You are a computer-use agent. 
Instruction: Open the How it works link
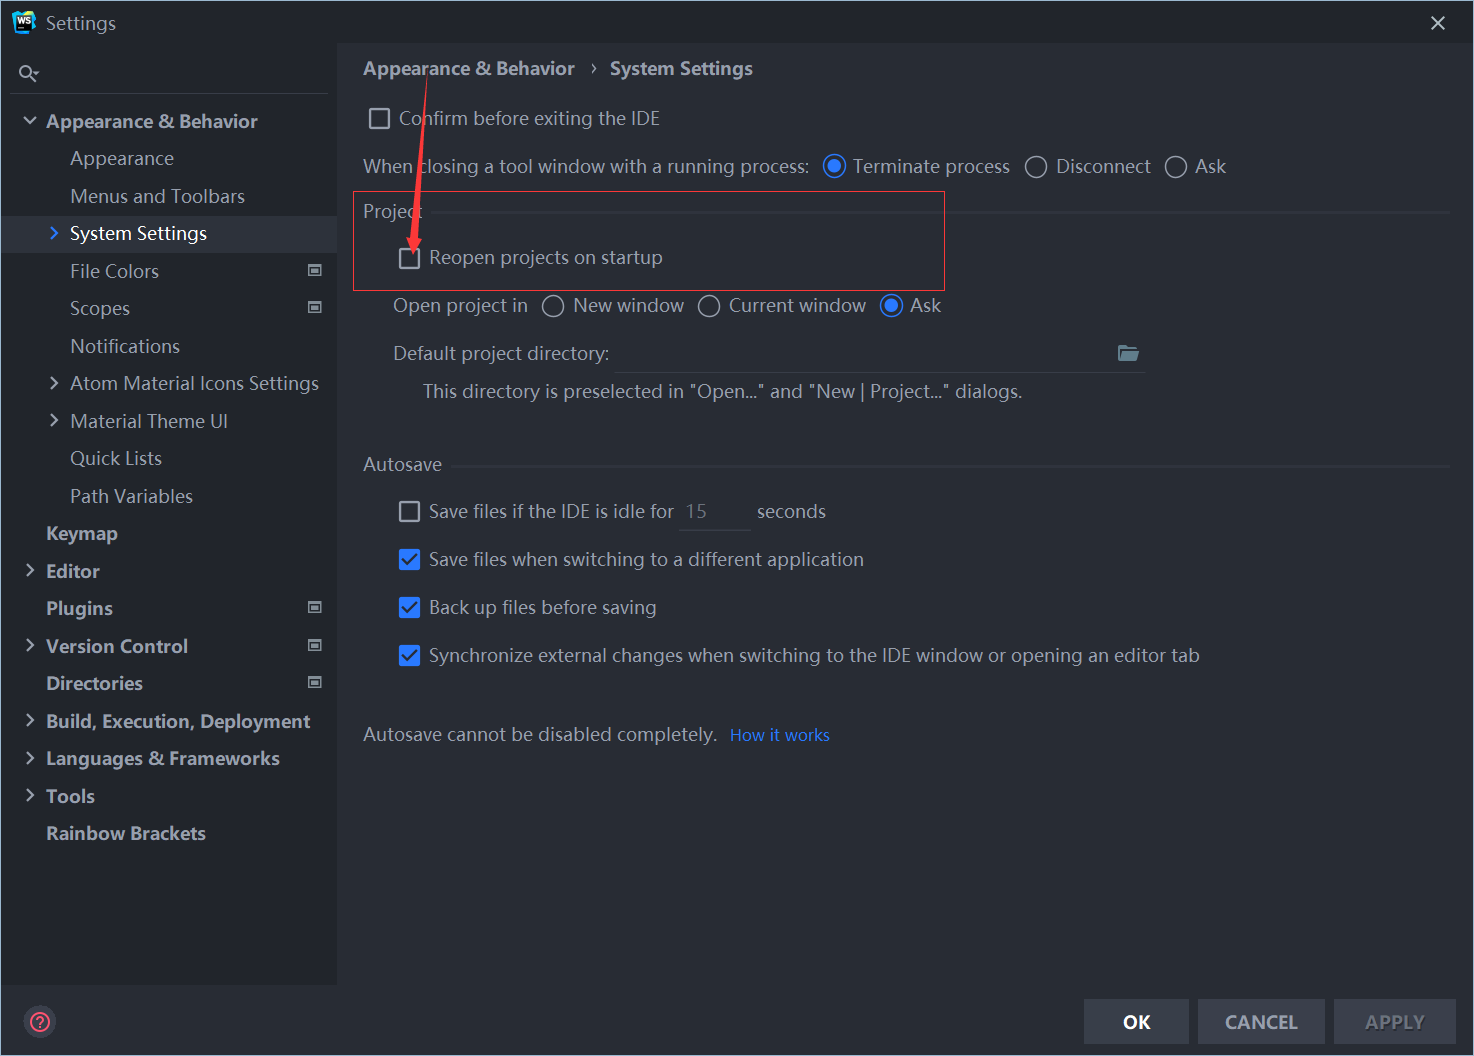(x=779, y=734)
